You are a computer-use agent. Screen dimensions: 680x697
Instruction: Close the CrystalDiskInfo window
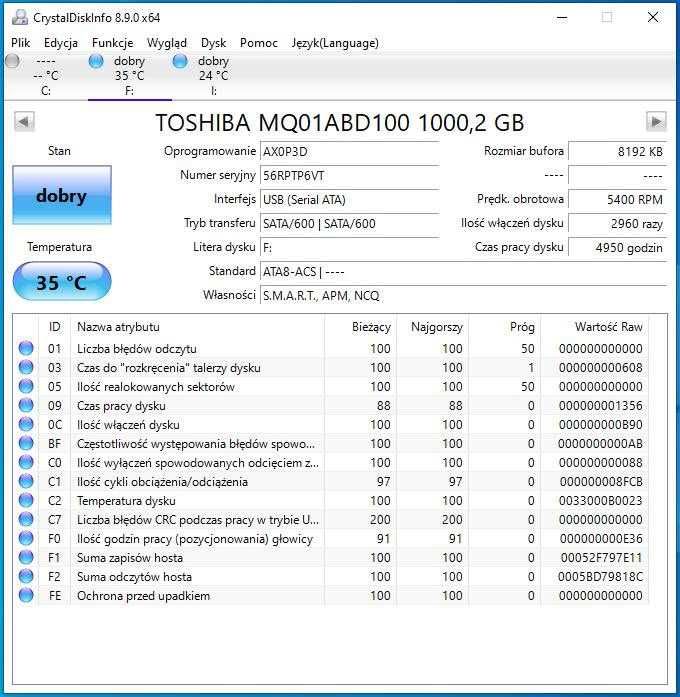point(653,18)
